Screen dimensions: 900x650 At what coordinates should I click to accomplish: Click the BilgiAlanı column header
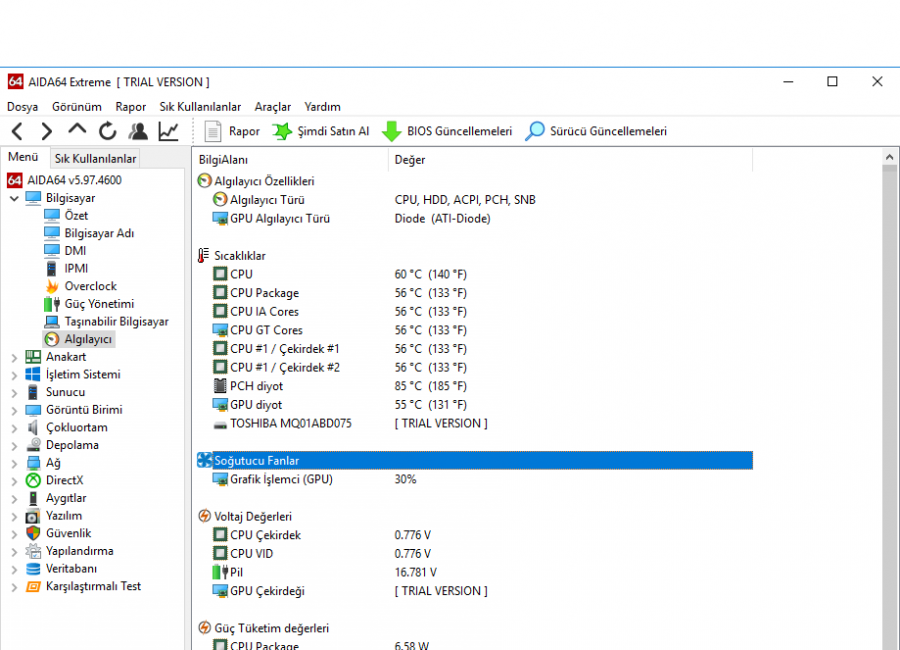[x=291, y=160]
